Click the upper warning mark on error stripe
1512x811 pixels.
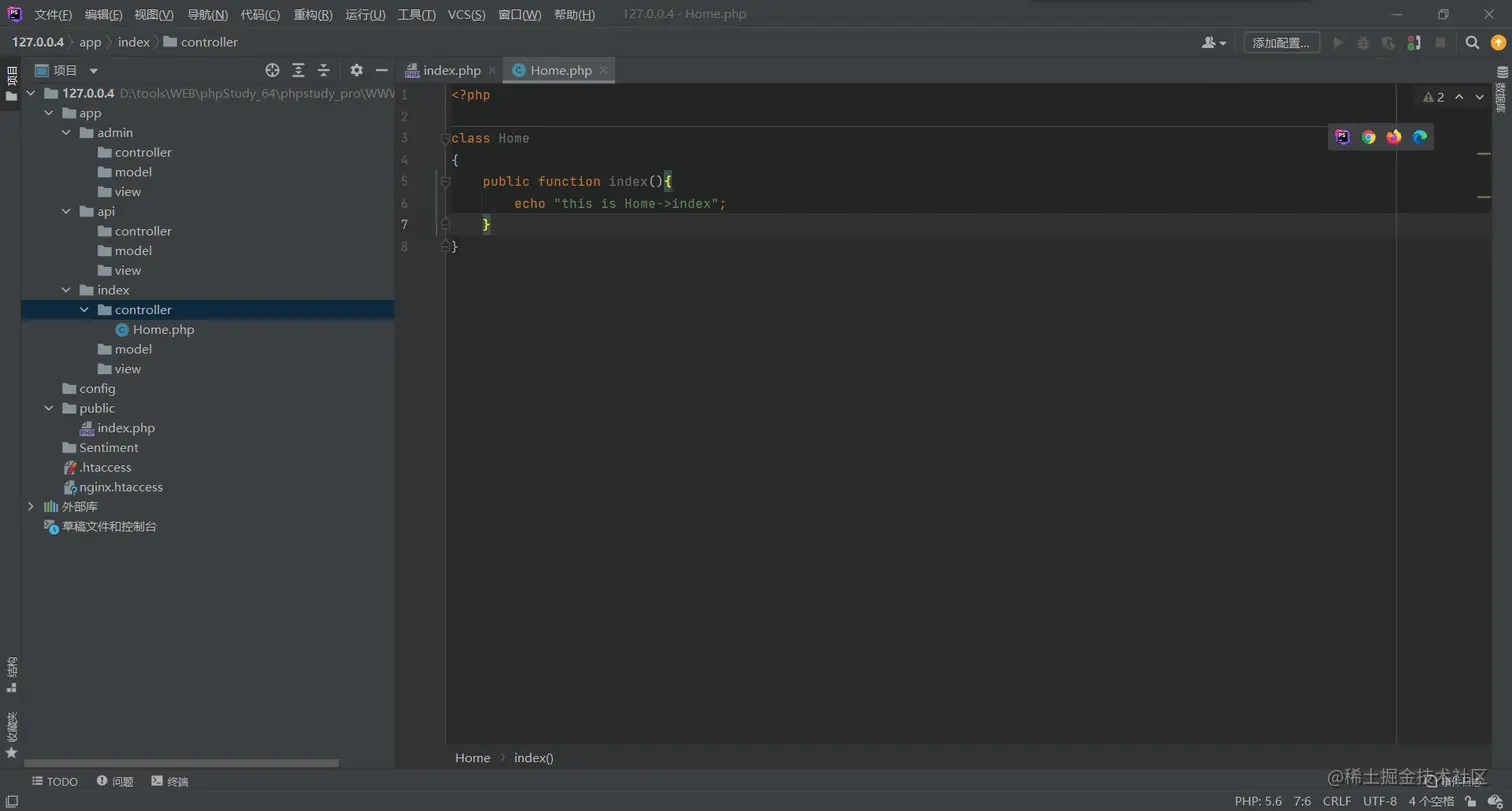click(1484, 154)
